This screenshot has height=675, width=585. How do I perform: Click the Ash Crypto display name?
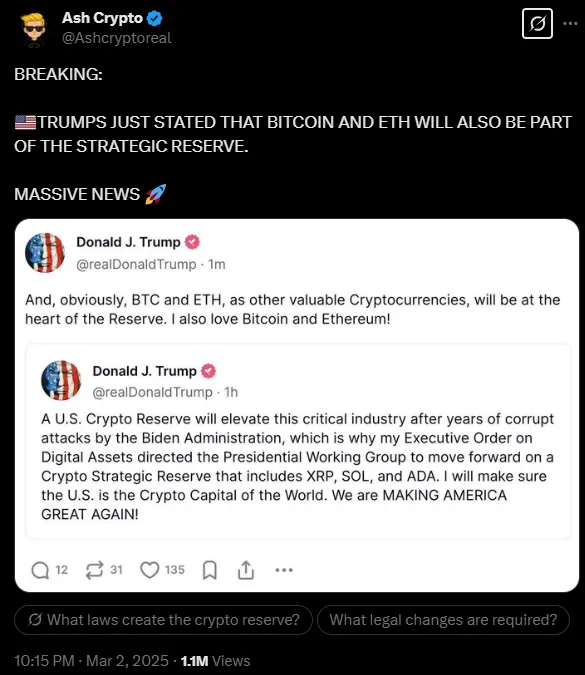[102, 18]
